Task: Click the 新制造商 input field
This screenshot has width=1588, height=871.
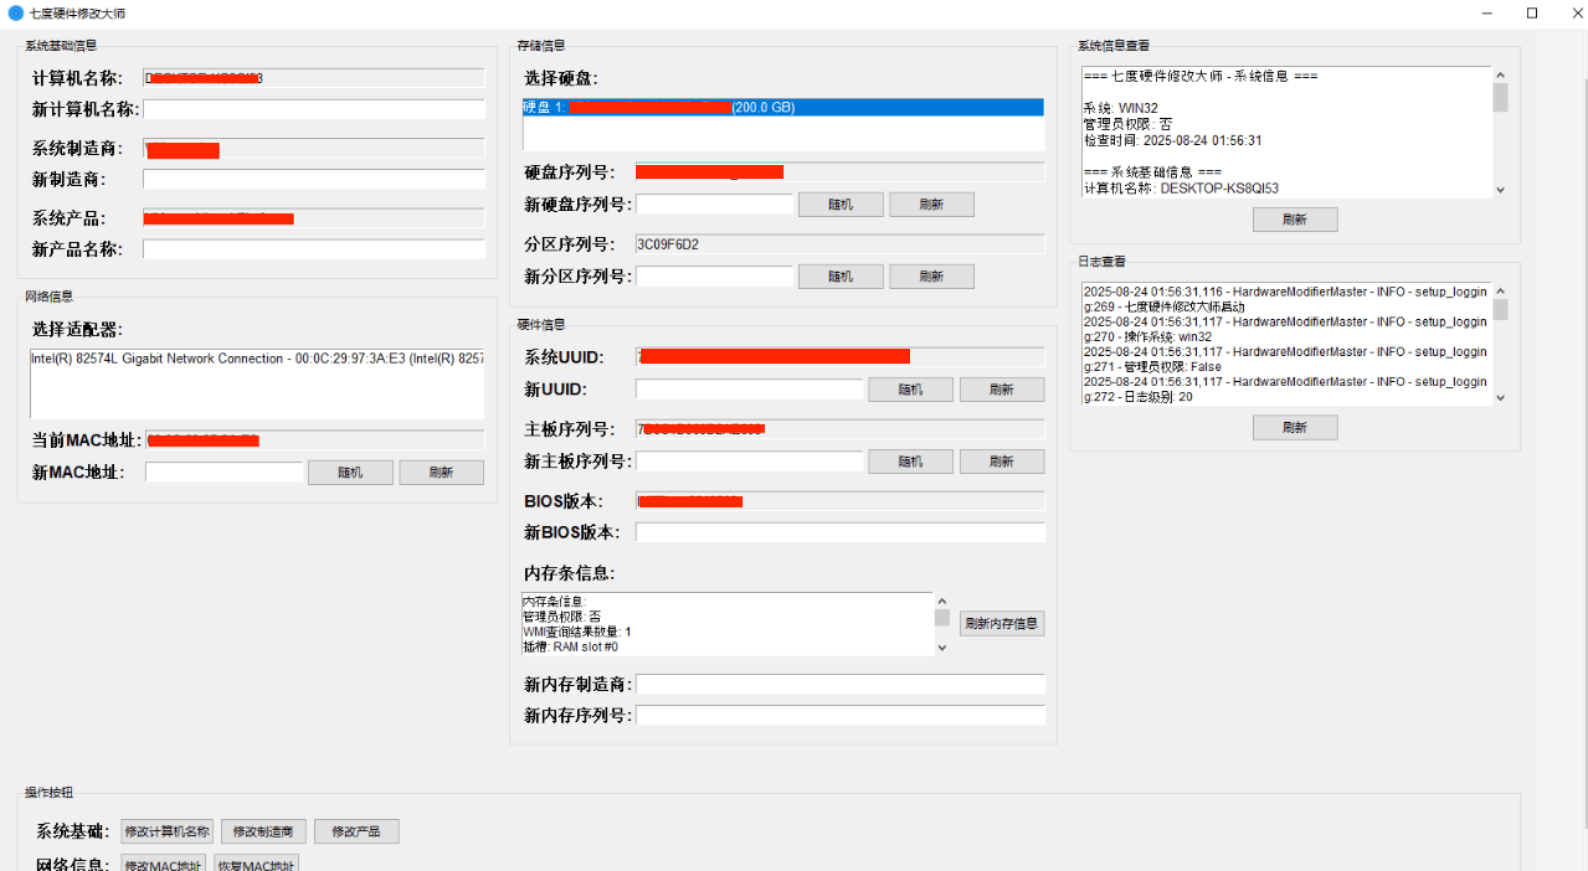Action: pos(314,179)
